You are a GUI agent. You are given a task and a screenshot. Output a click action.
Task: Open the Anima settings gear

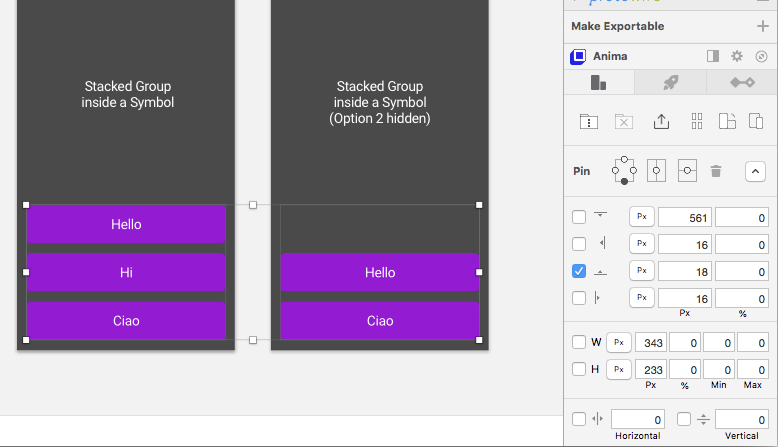point(737,57)
